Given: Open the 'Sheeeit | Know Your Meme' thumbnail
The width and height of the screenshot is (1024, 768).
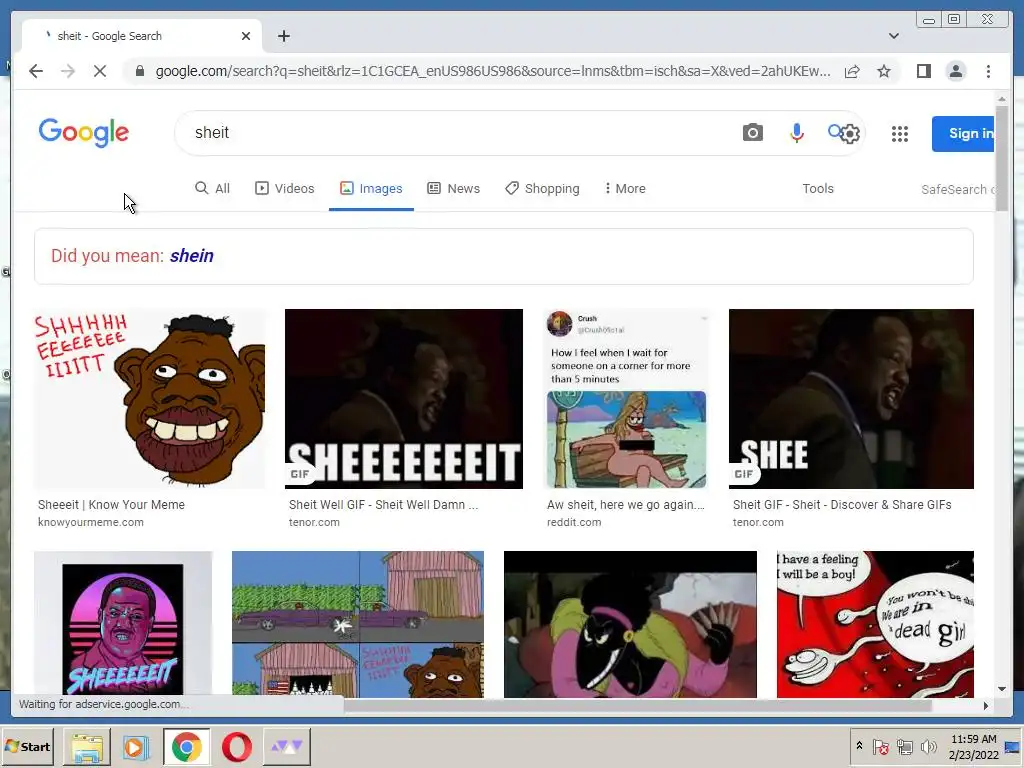Looking at the screenshot, I should tap(150, 399).
